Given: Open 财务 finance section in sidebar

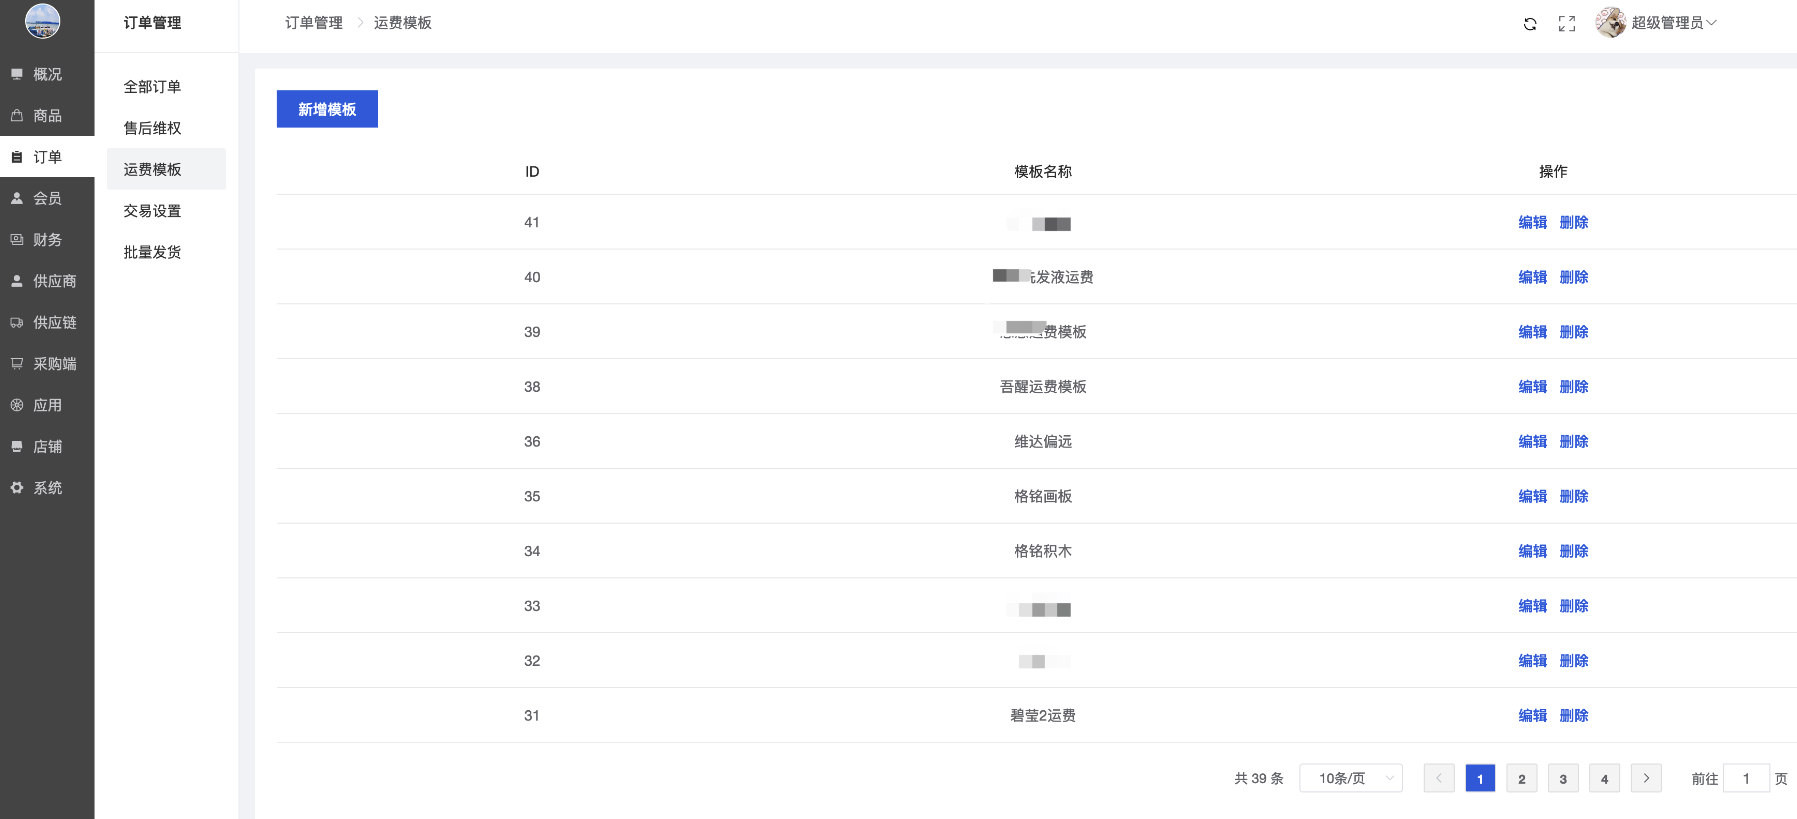Looking at the screenshot, I should (46, 240).
